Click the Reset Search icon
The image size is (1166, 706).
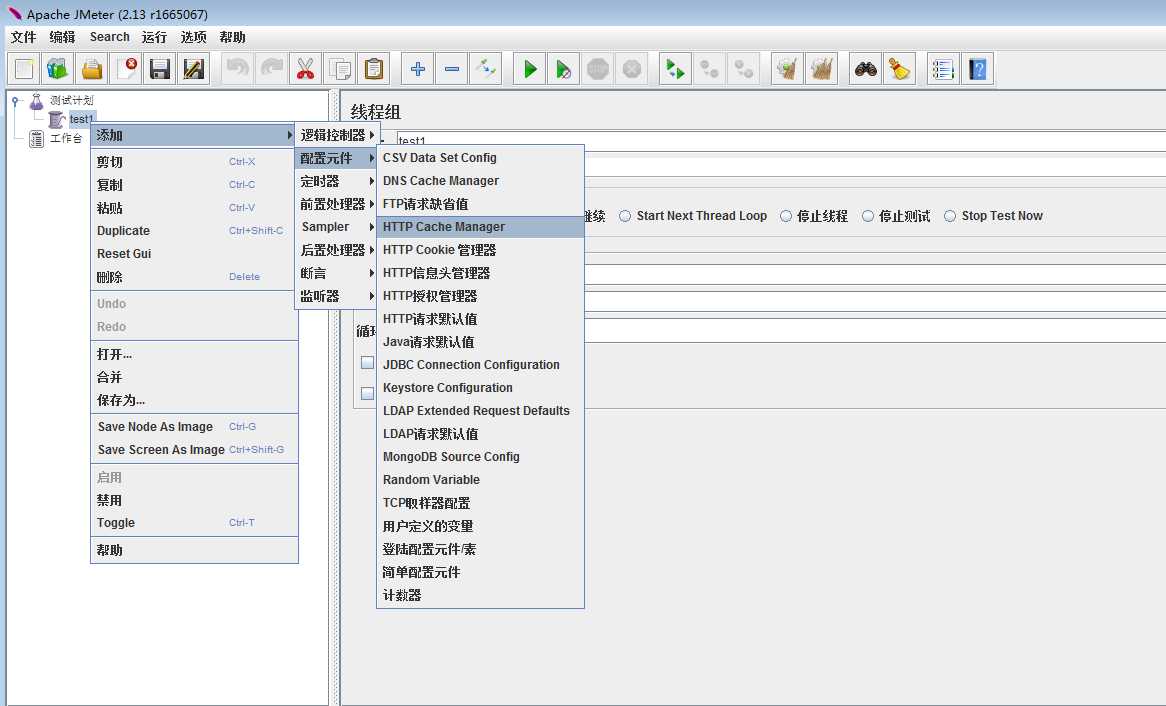click(x=899, y=69)
